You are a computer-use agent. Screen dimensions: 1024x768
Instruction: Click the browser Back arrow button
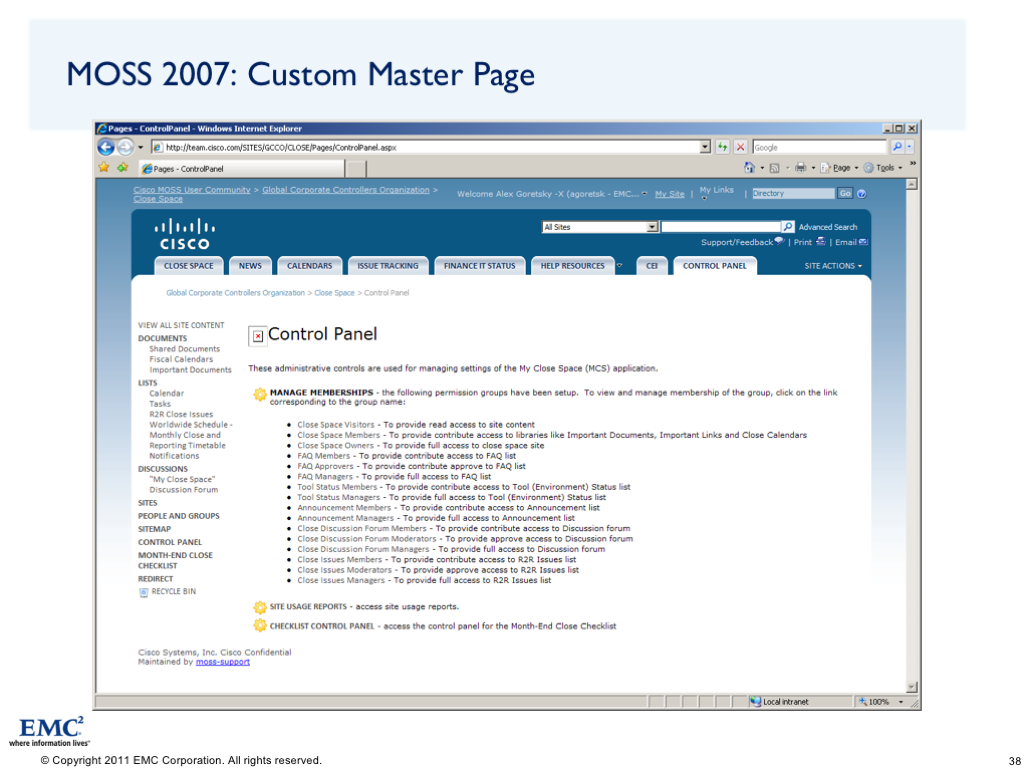(106, 147)
